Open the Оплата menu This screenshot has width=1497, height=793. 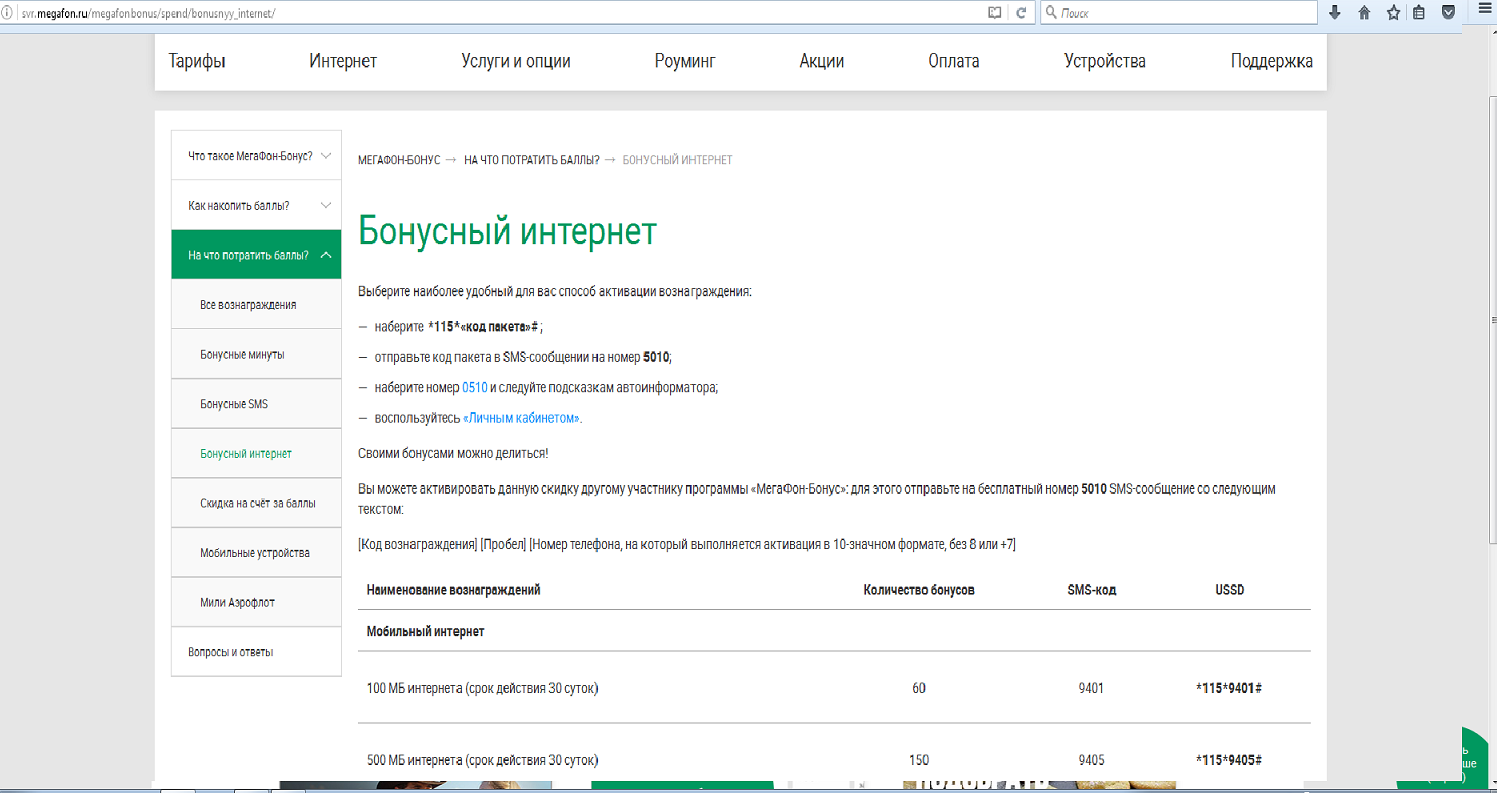[x=954, y=61]
